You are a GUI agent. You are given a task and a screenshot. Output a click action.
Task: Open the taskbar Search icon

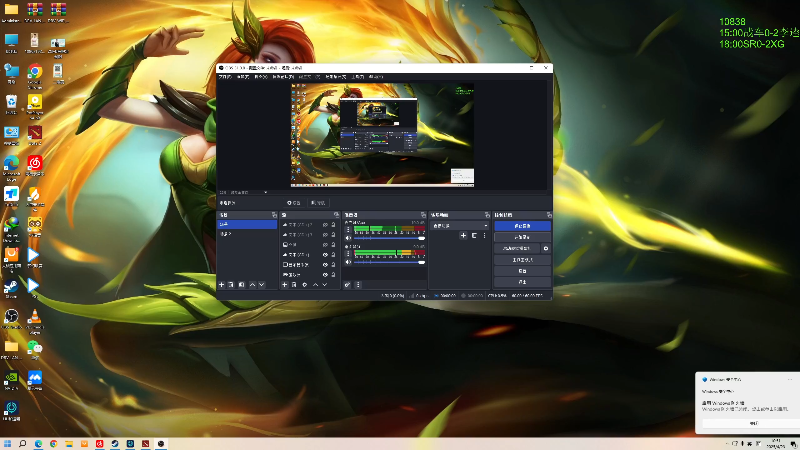22,444
